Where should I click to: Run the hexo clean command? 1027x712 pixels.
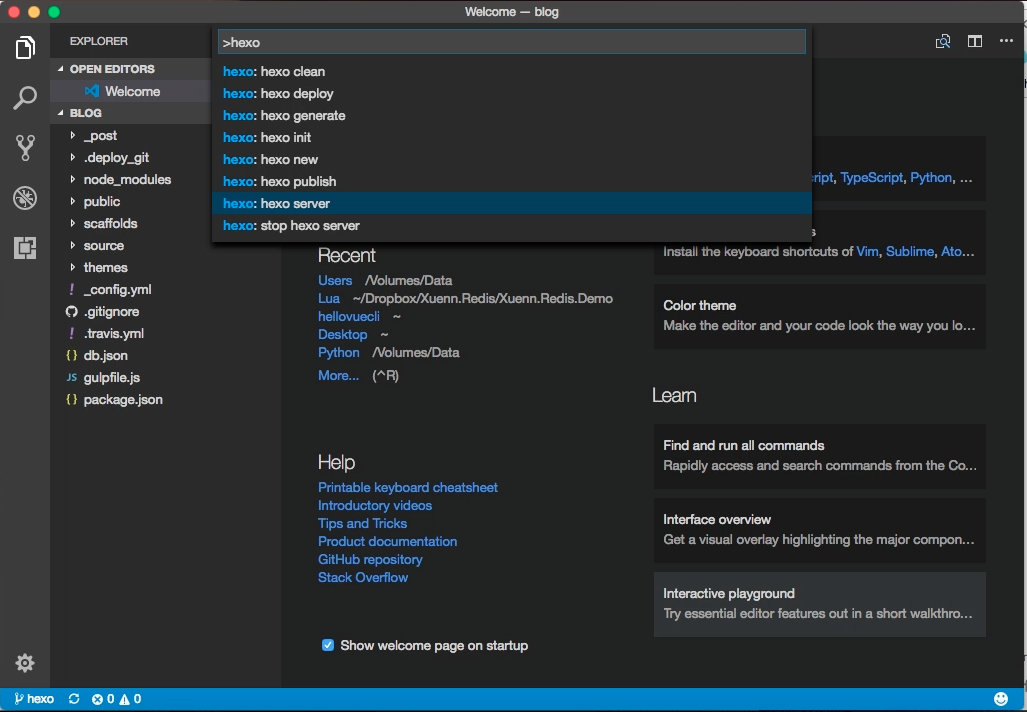pyautogui.click(x=512, y=71)
